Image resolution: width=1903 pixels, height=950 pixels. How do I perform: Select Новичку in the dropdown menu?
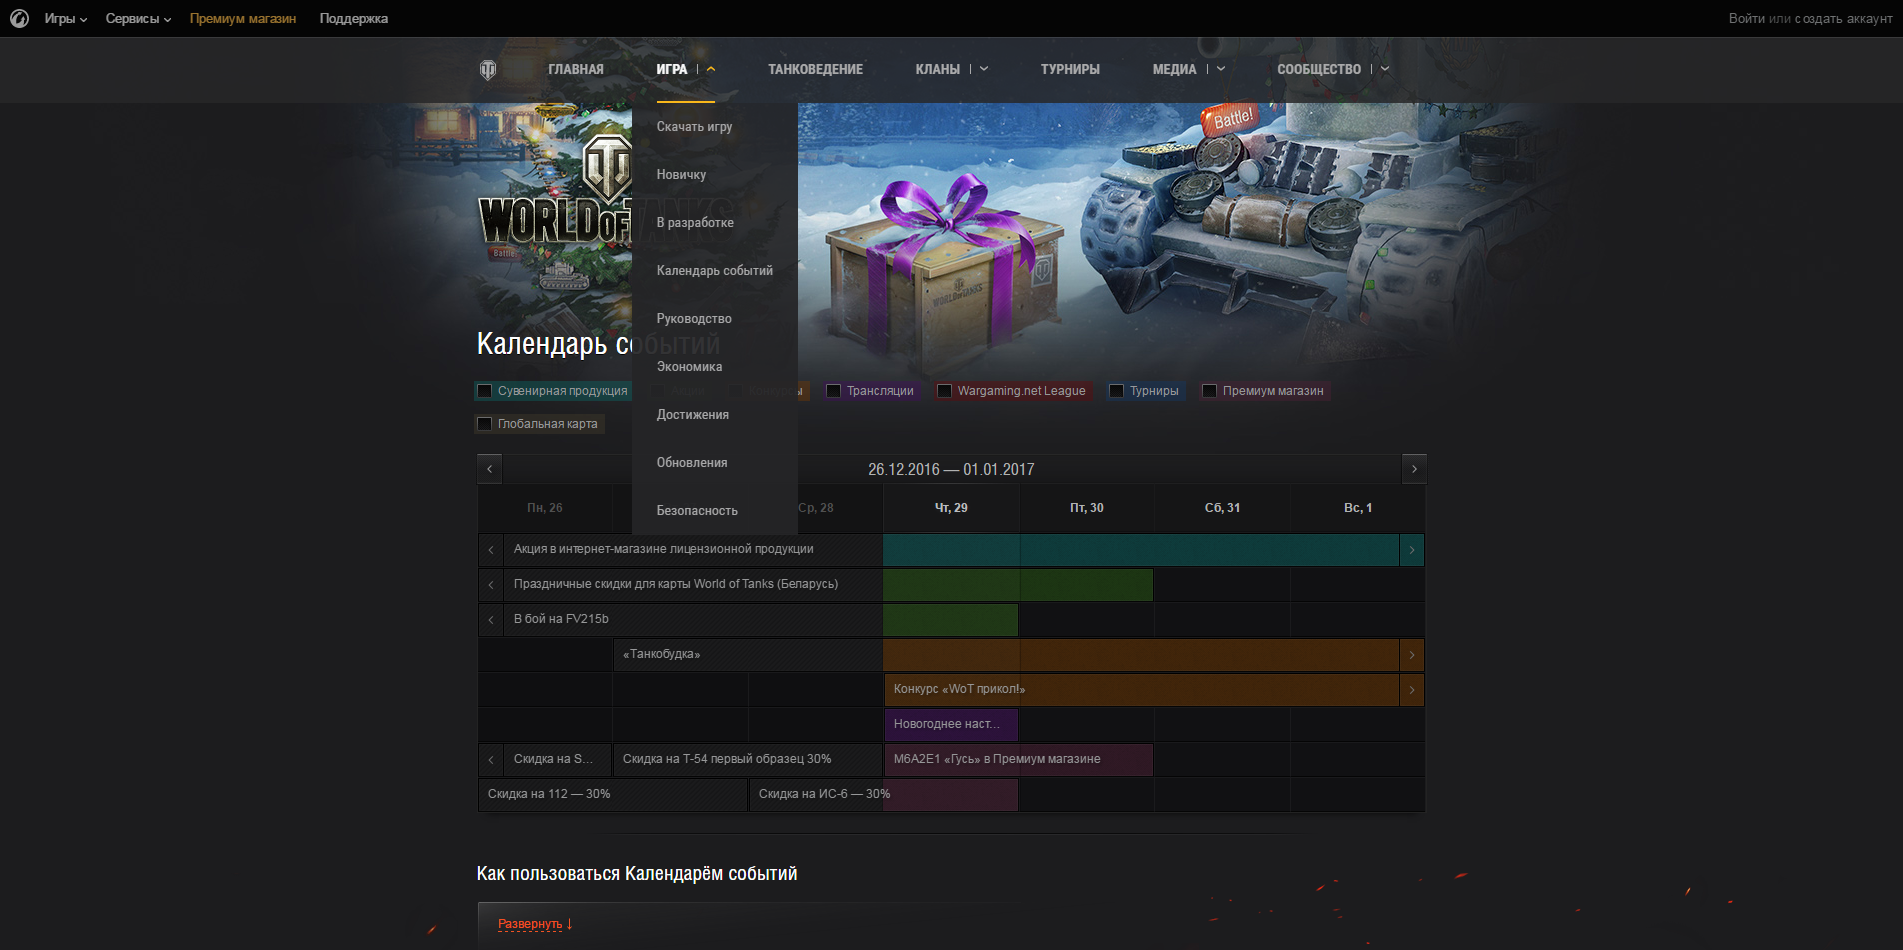point(681,175)
